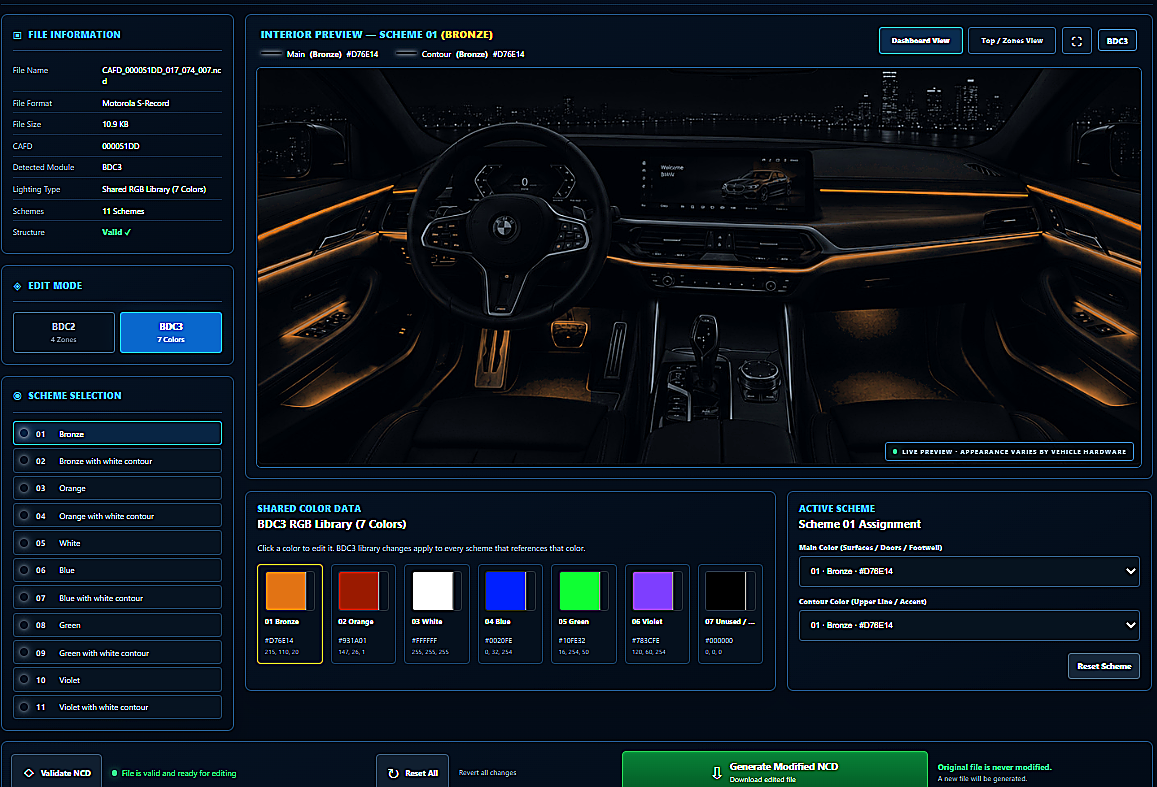
Task: Click the 'Valid ✓' structure status
Action: click(x=117, y=232)
